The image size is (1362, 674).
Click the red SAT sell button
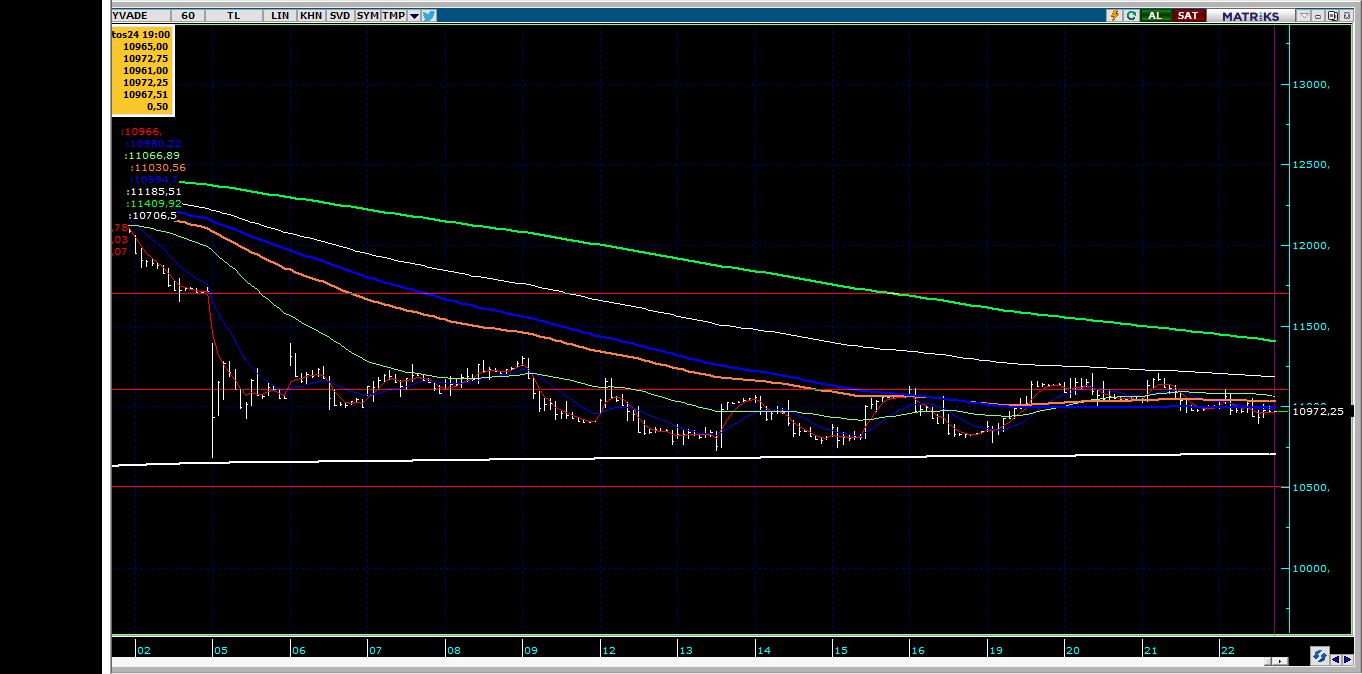[1188, 15]
